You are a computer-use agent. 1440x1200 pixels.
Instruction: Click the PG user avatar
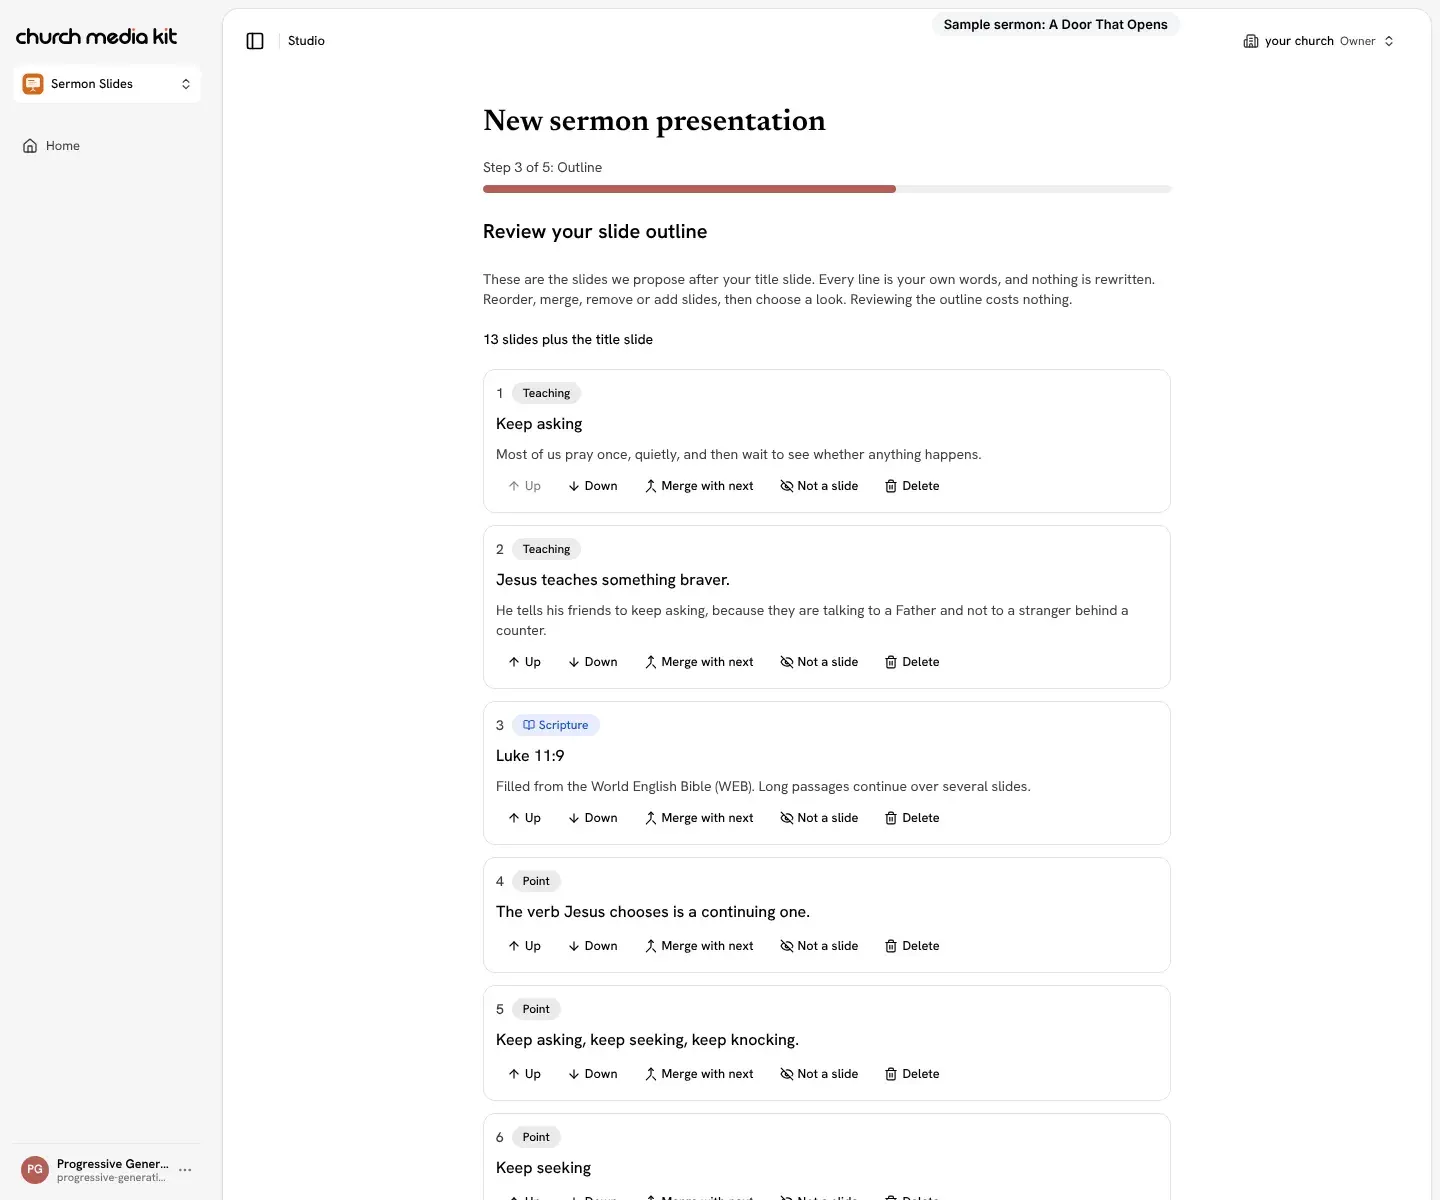[35, 1169]
